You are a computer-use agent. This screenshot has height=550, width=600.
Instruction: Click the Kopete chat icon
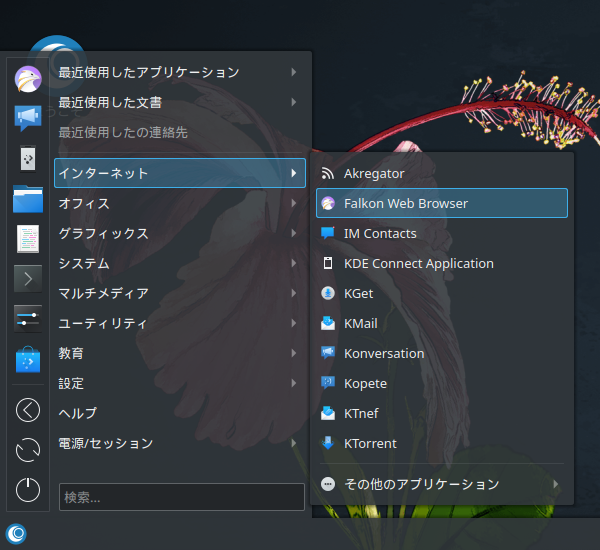click(328, 383)
